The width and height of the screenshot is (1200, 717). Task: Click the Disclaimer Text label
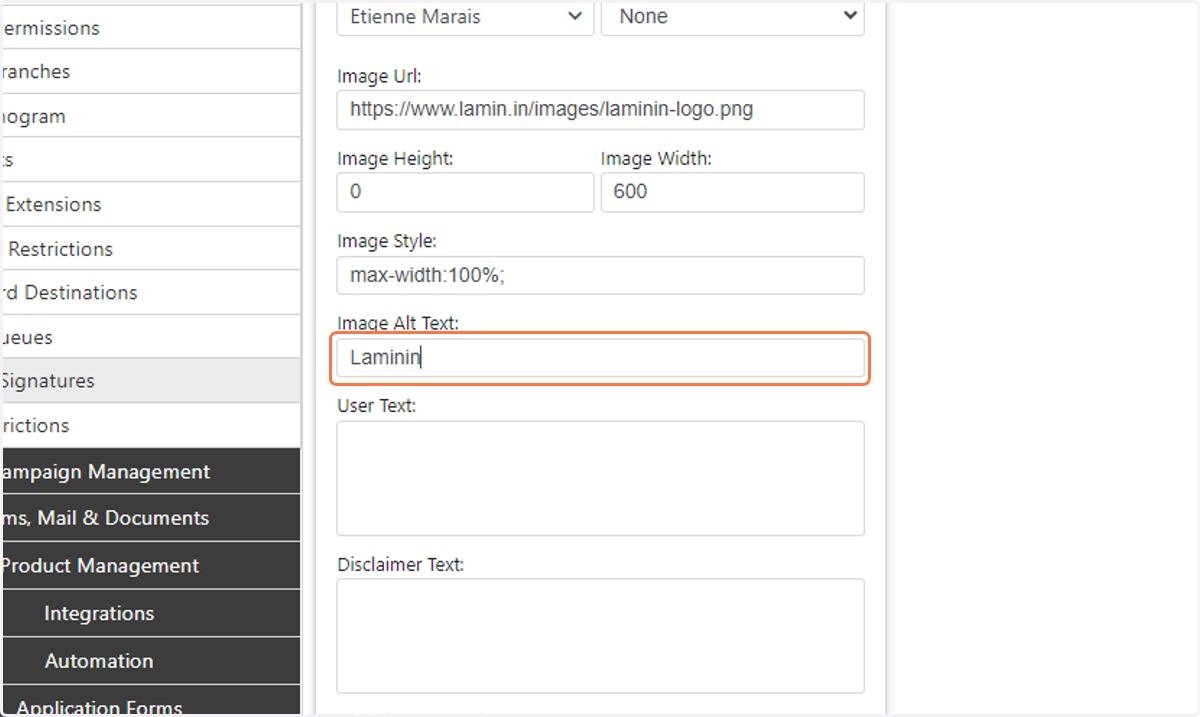pos(401,564)
